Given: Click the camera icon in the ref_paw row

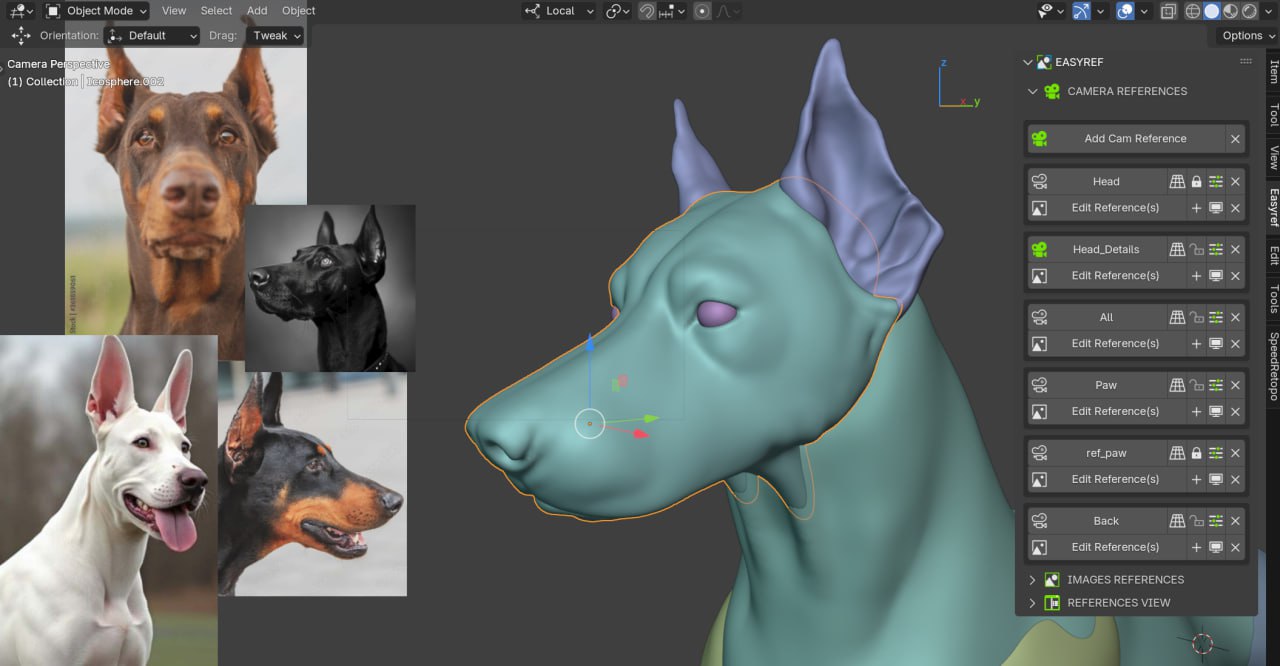Looking at the screenshot, I should pyautogui.click(x=1039, y=454).
